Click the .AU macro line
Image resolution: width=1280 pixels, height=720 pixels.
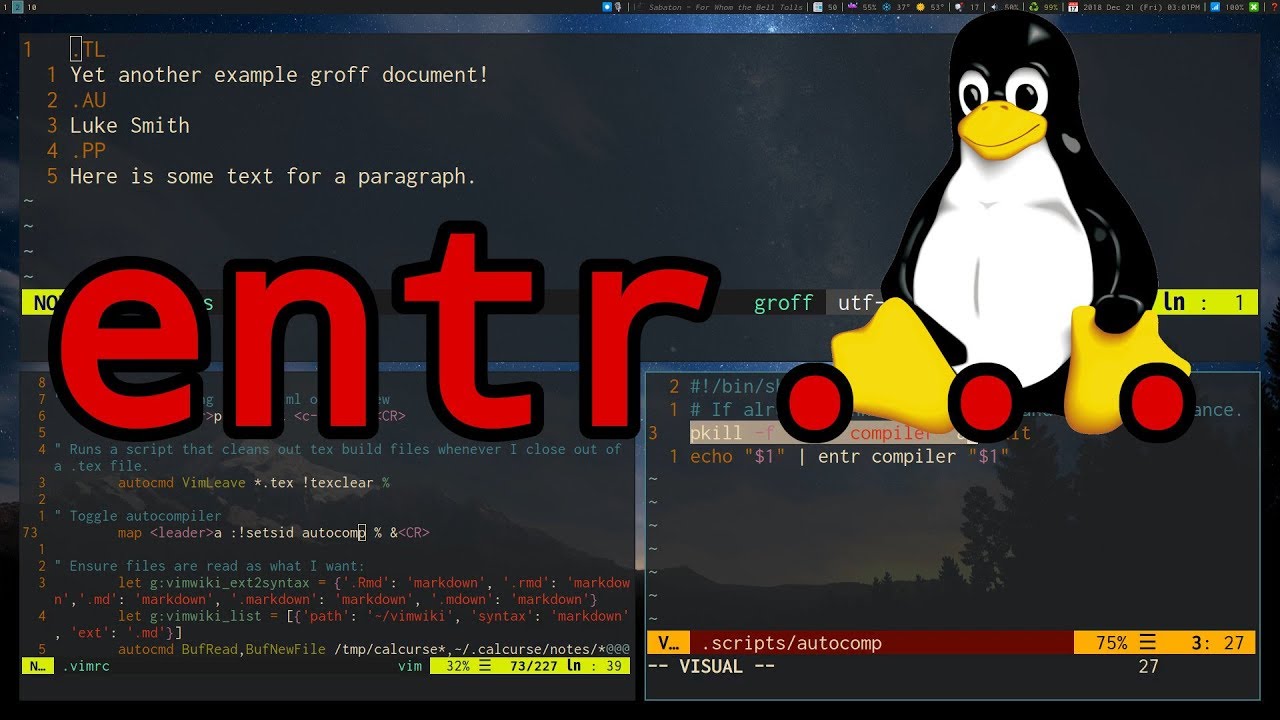tap(87, 100)
